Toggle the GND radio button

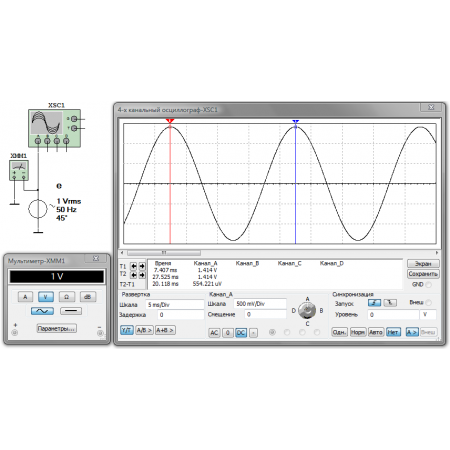[x=428, y=285]
